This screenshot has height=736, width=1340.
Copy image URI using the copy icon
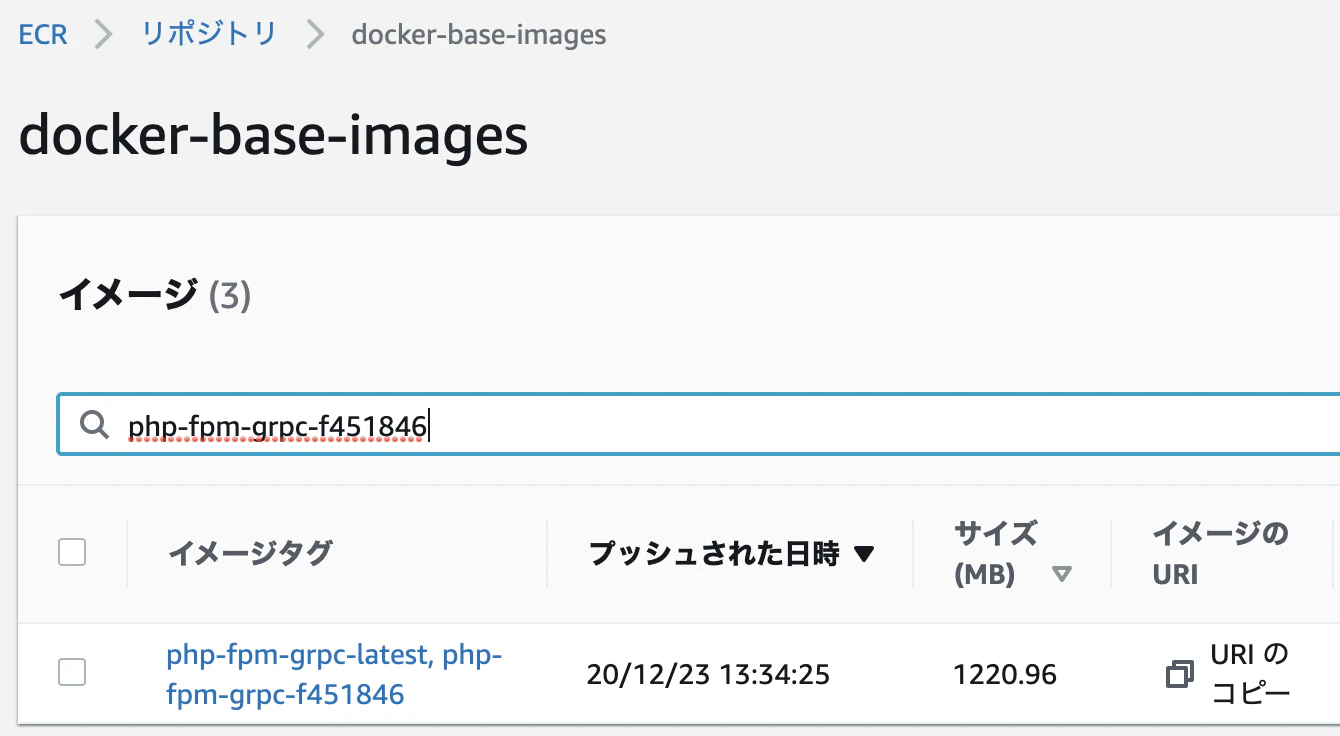[1180, 675]
